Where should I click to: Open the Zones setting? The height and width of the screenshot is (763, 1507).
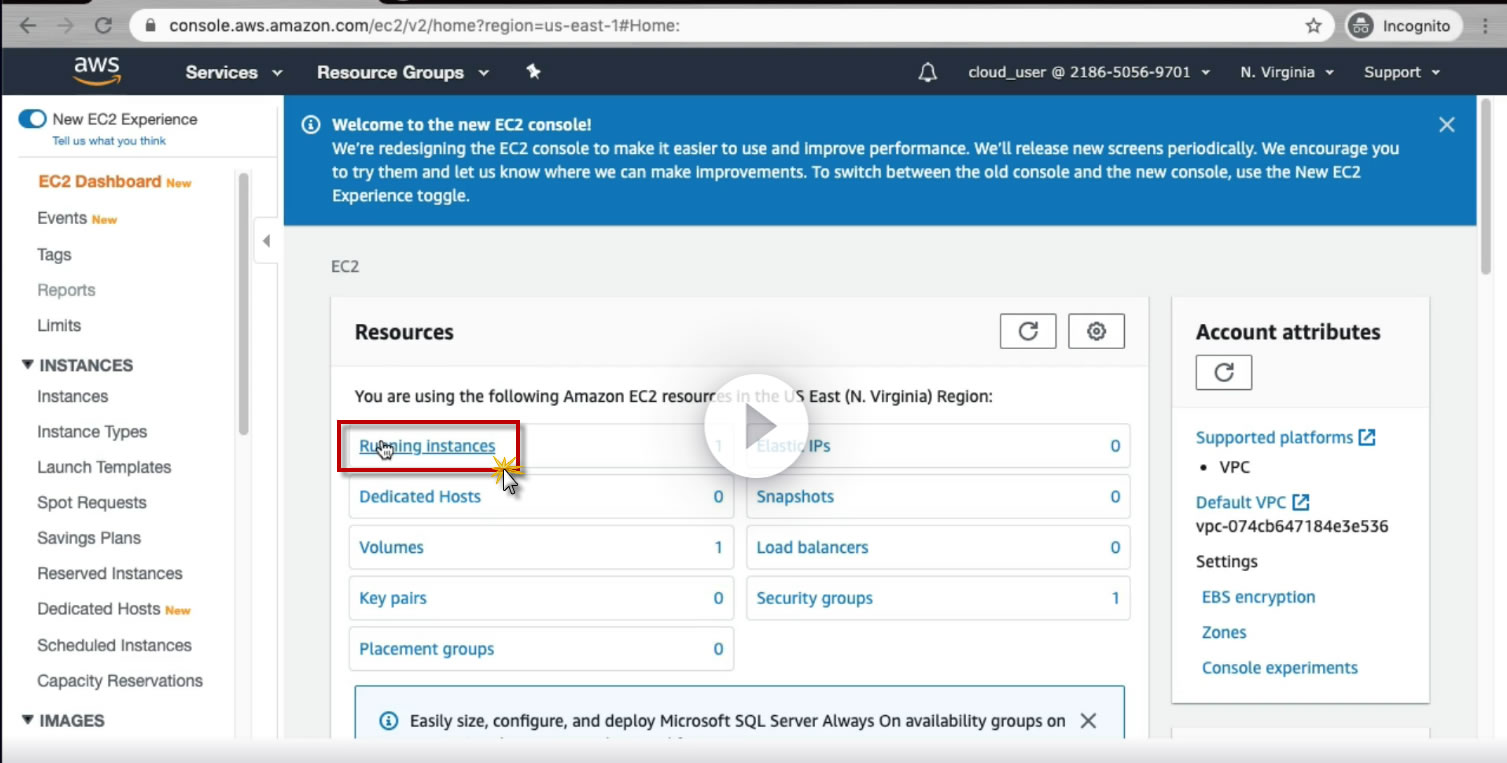click(1224, 632)
